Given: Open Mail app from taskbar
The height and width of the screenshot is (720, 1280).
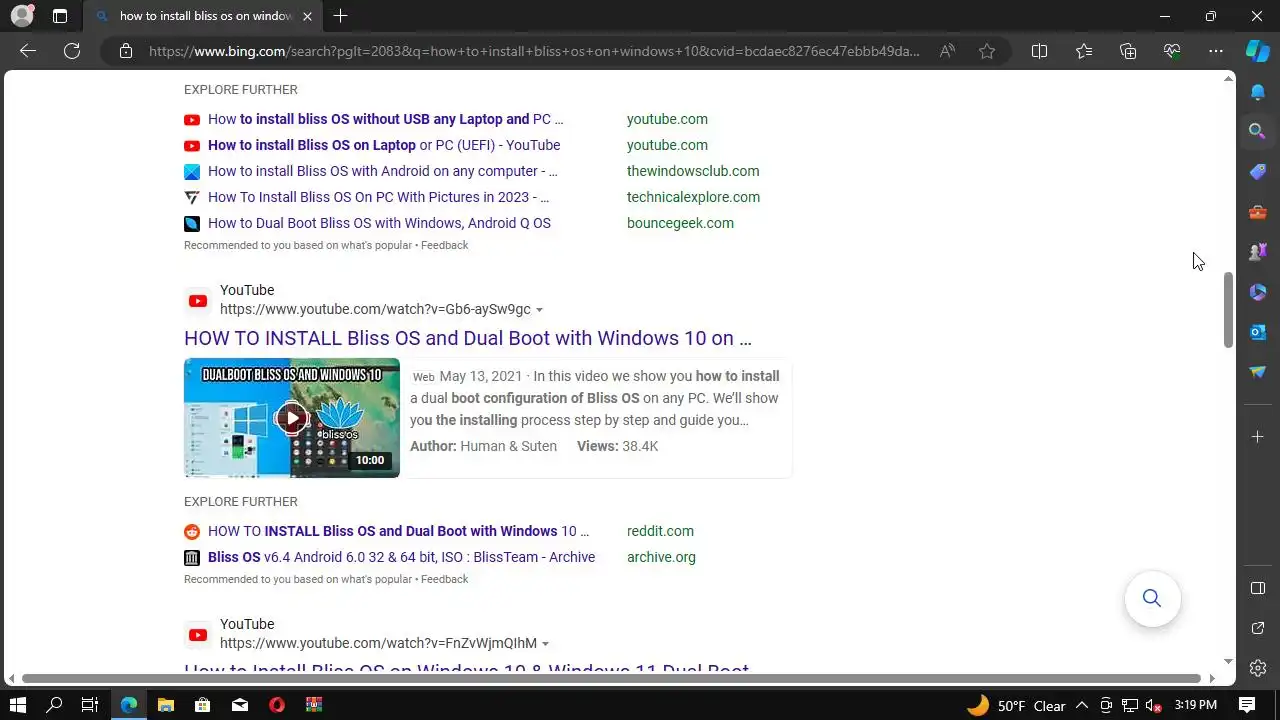Looking at the screenshot, I should pos(240,705).
